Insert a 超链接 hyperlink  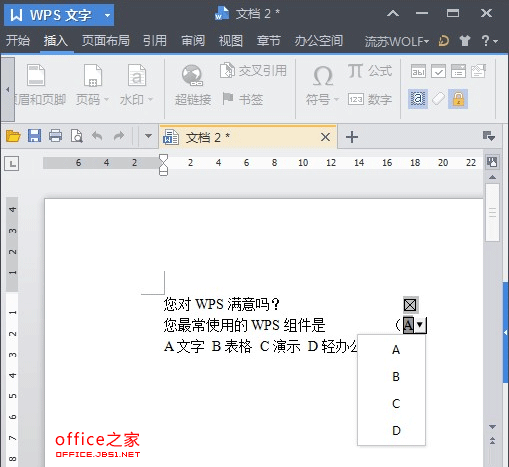[x=193, y=85]
